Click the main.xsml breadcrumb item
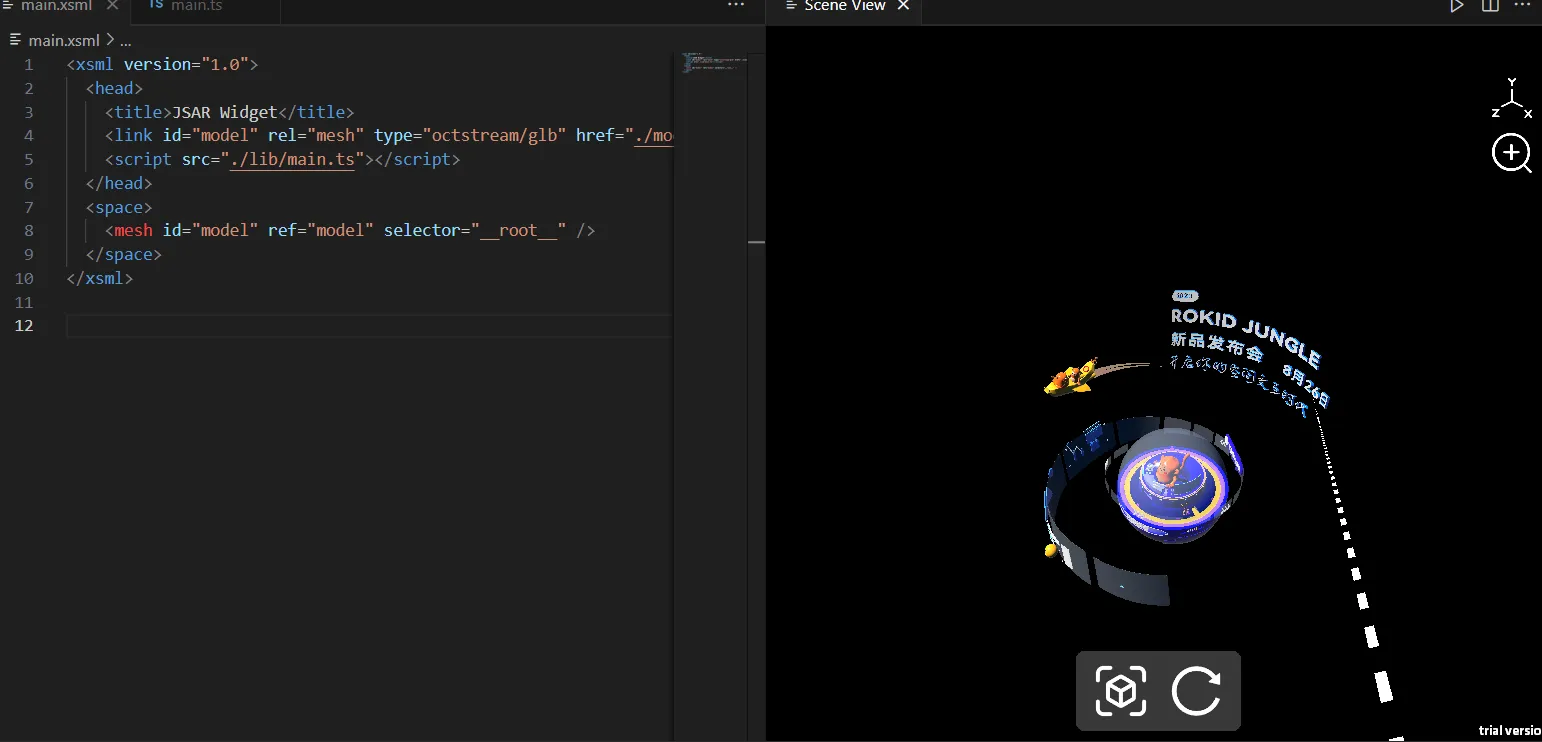Screen dimensions: 1542x742 click(x=64, y=40)
